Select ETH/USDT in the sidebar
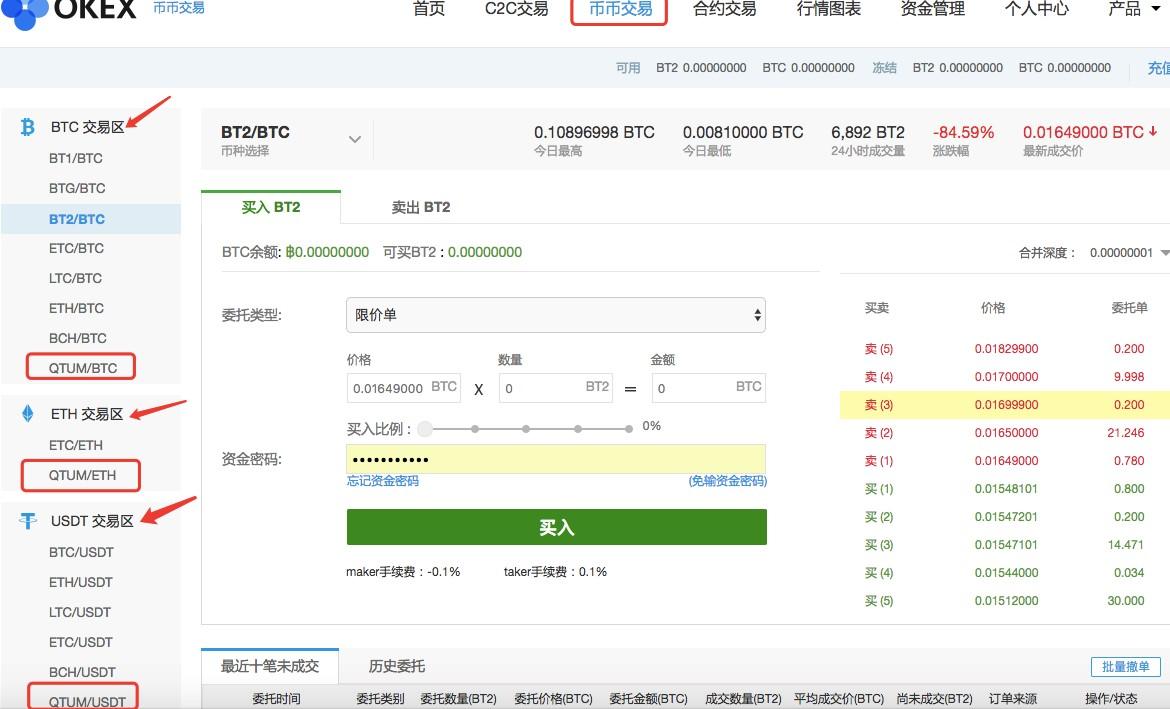Viewport: 1170px width, 709px height. coord(81,582)
